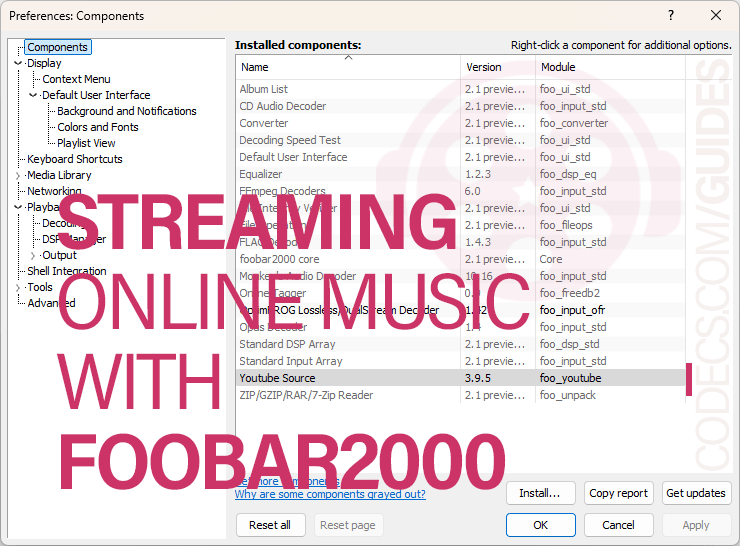Select Default User Interface tree item
740x546 pixels.
point(96,95)
